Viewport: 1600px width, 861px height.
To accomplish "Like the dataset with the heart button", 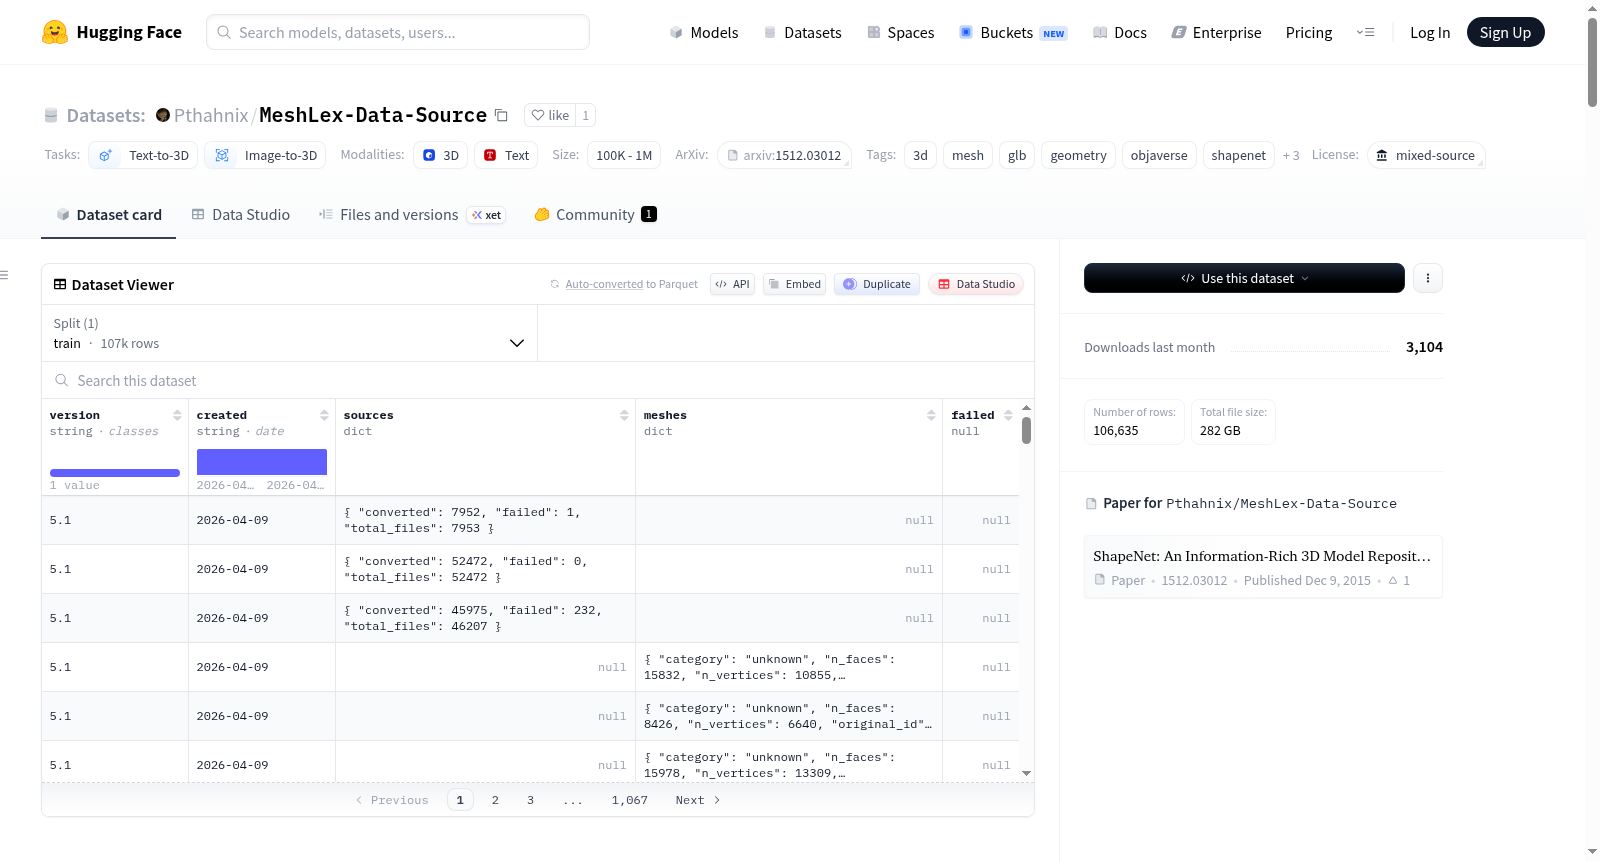I will tap(550, 115).
